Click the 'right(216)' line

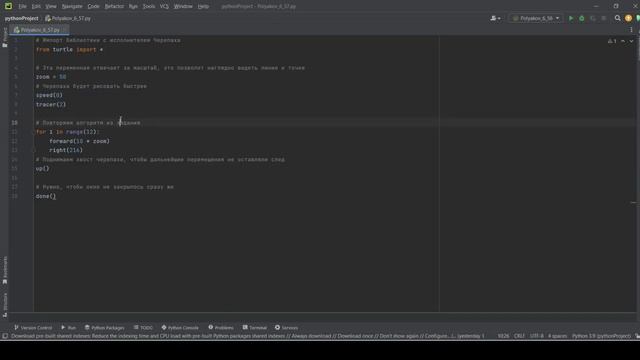[66, 150]
